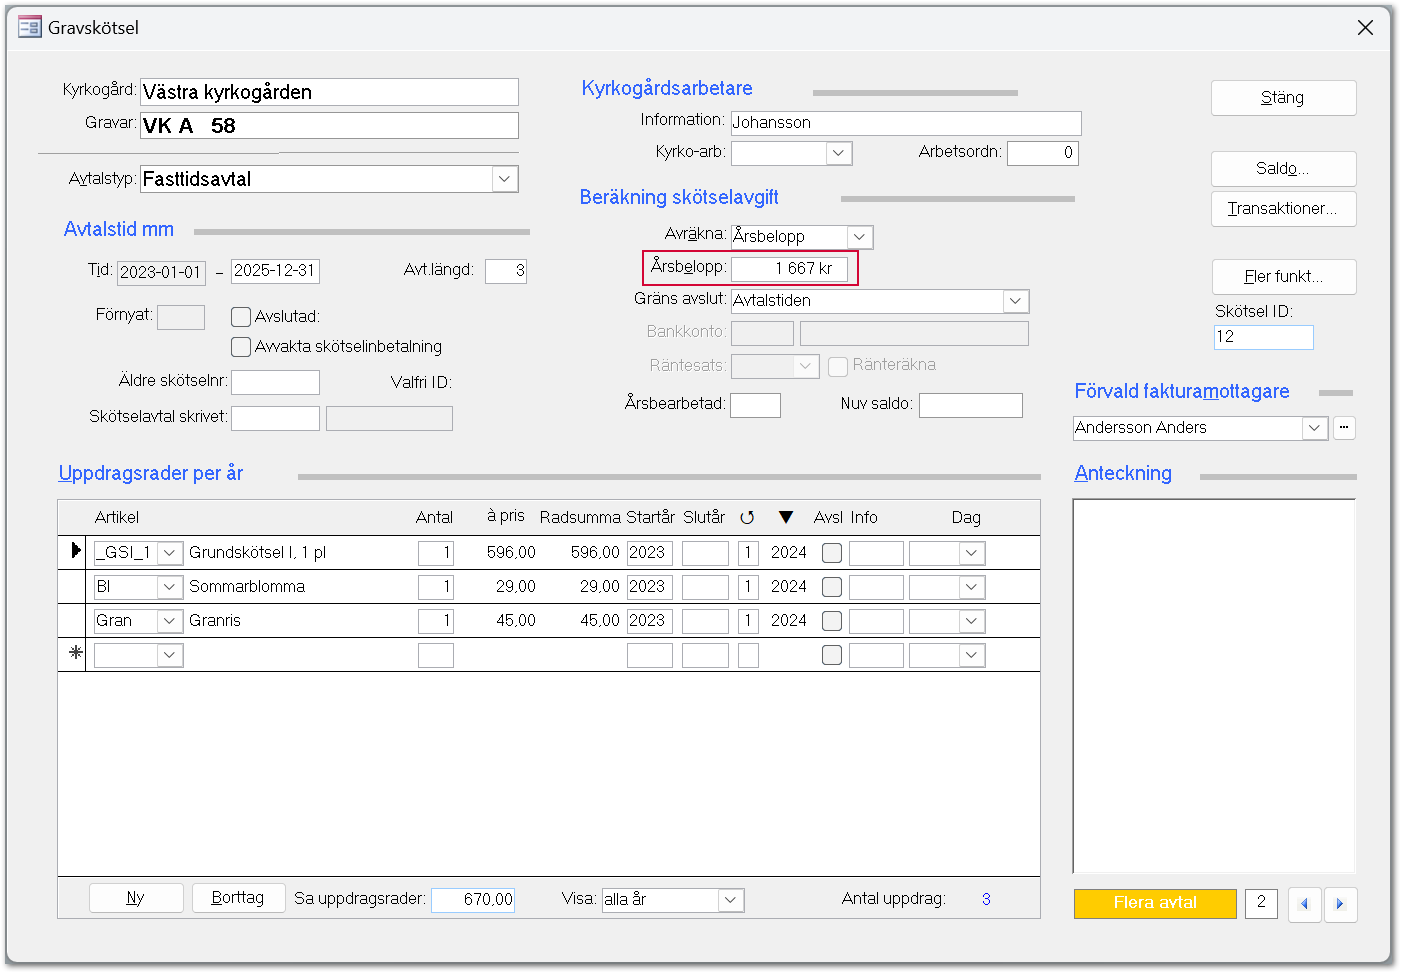Click the yellow Flera avtal button

(x=1155, y=903)
